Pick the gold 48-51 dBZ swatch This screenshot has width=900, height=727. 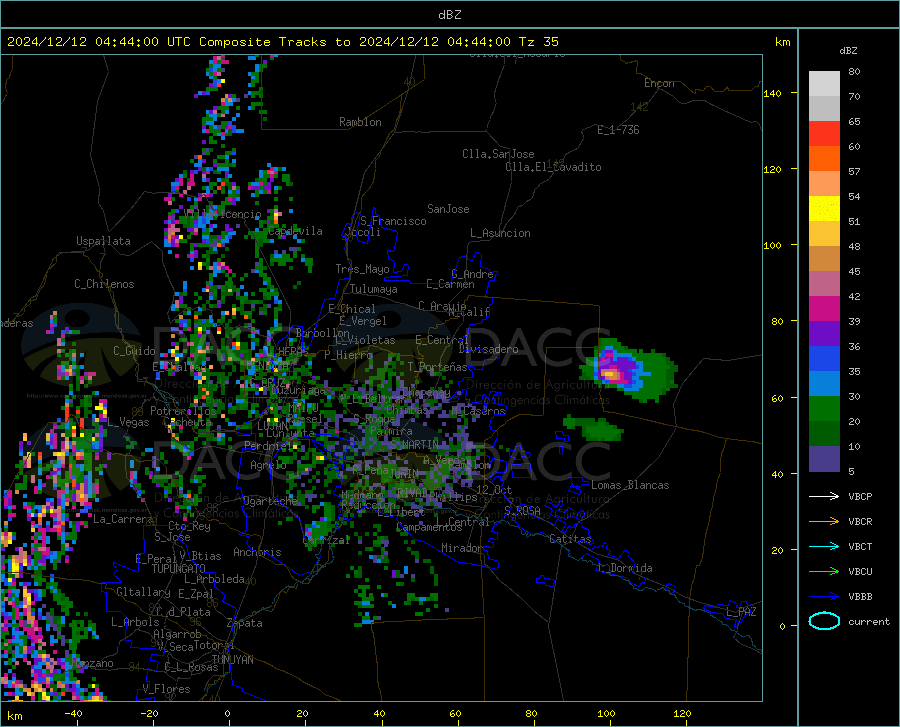pyautogui.click(x=824, y=234)
